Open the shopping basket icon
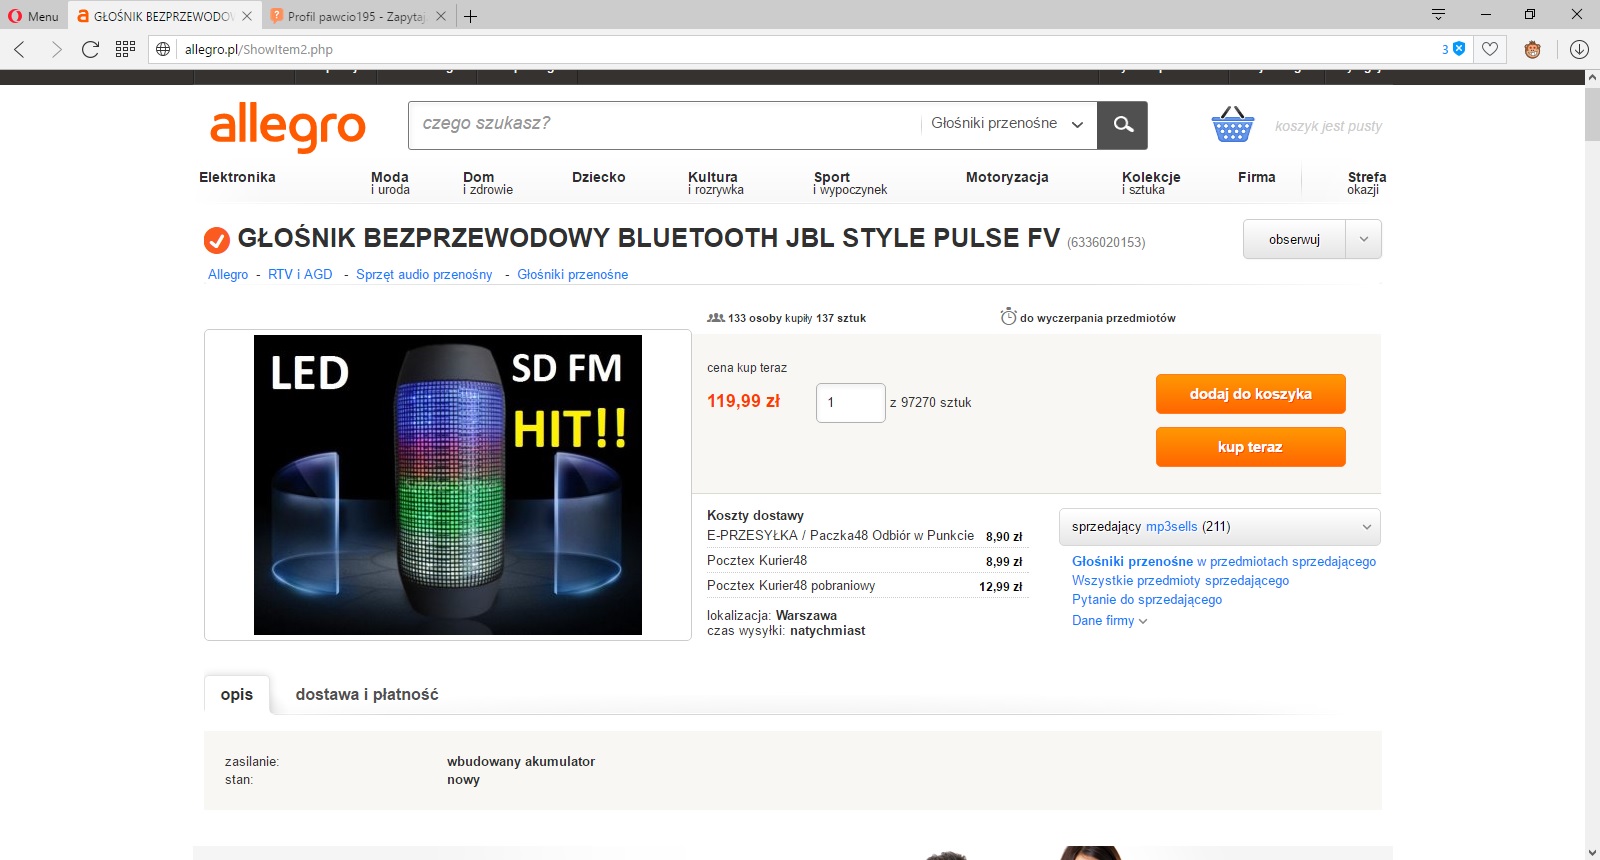The height and width of the screenshot is (860, 1600). (1232, 125)
